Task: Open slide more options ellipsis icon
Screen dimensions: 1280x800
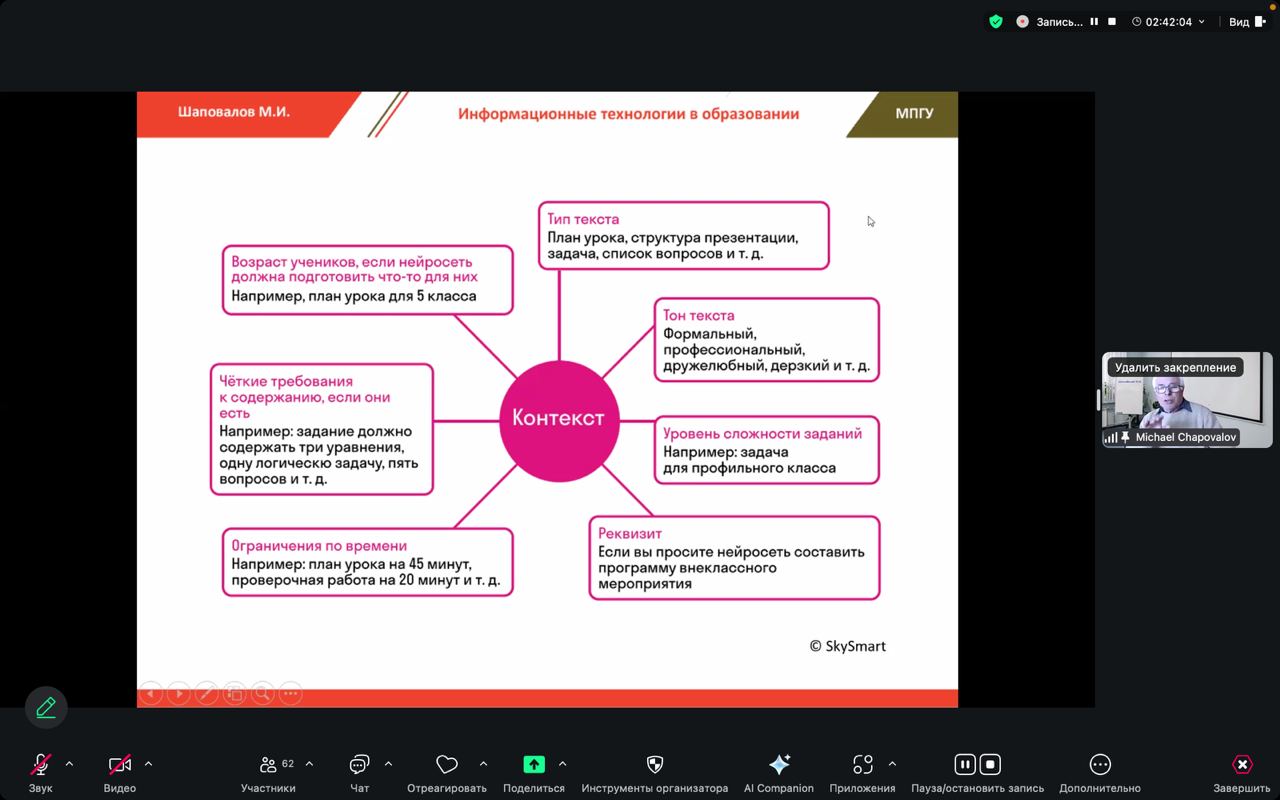Action: tap(291, 693)
